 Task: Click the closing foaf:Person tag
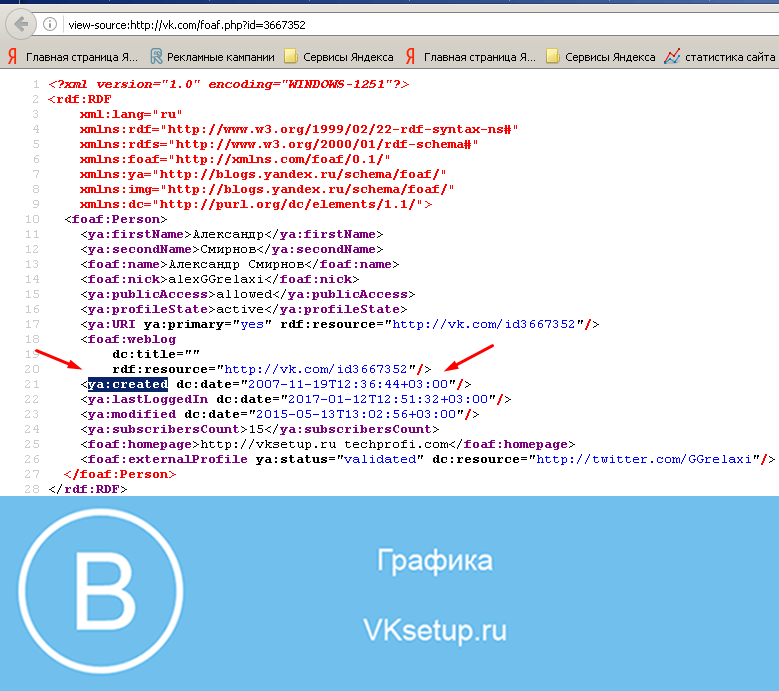click(x=120, y=474)
